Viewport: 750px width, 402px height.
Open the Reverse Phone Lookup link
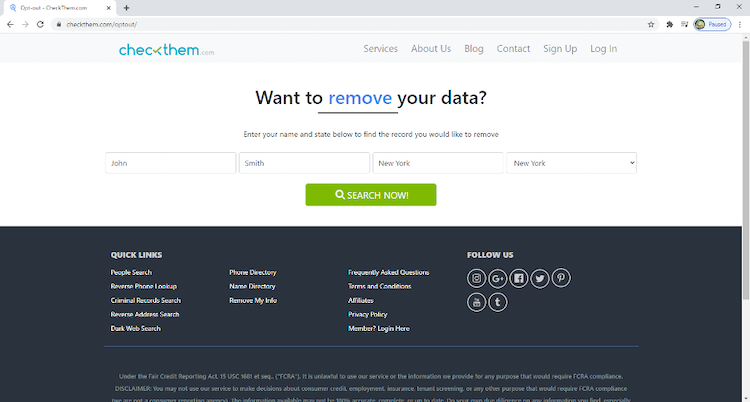click(x=143, y=286)
